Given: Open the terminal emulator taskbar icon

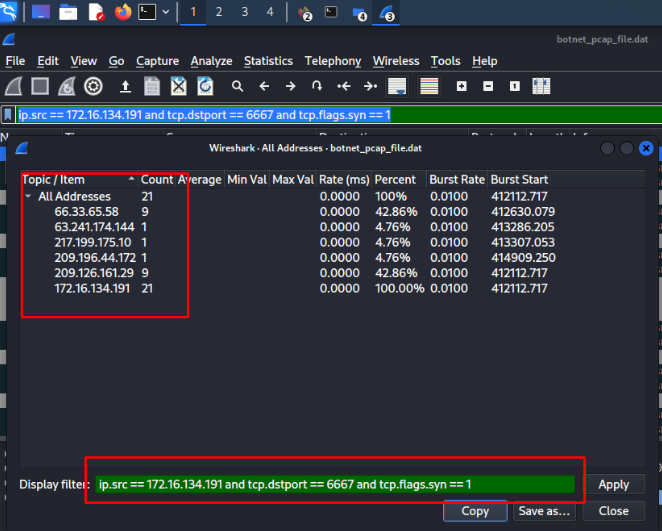Looking at the screenshot, I should [x=147, y=12].
